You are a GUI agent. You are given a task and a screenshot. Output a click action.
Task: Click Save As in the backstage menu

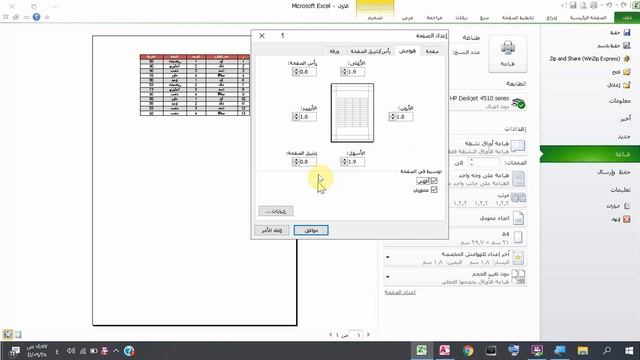point(613,45)
